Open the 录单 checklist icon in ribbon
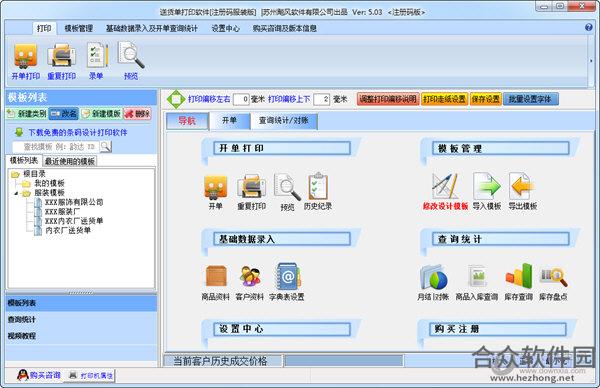The width and height of the screenshot is (600, 388). point(96,61)
